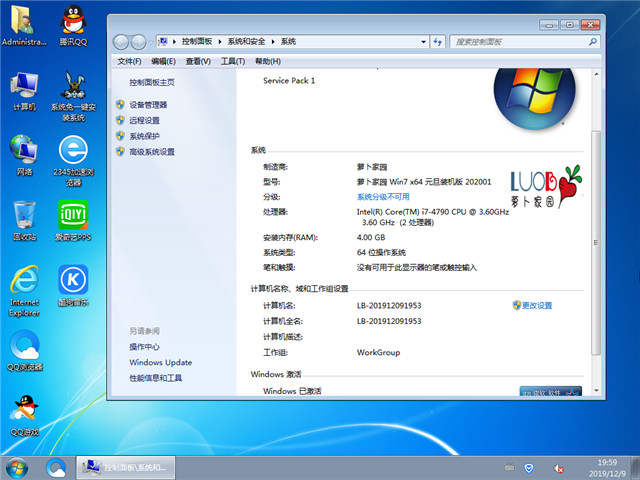Click the 系统和安全 breadcrumb
This screenshot has height=480, width=640.
click(246, 42)
